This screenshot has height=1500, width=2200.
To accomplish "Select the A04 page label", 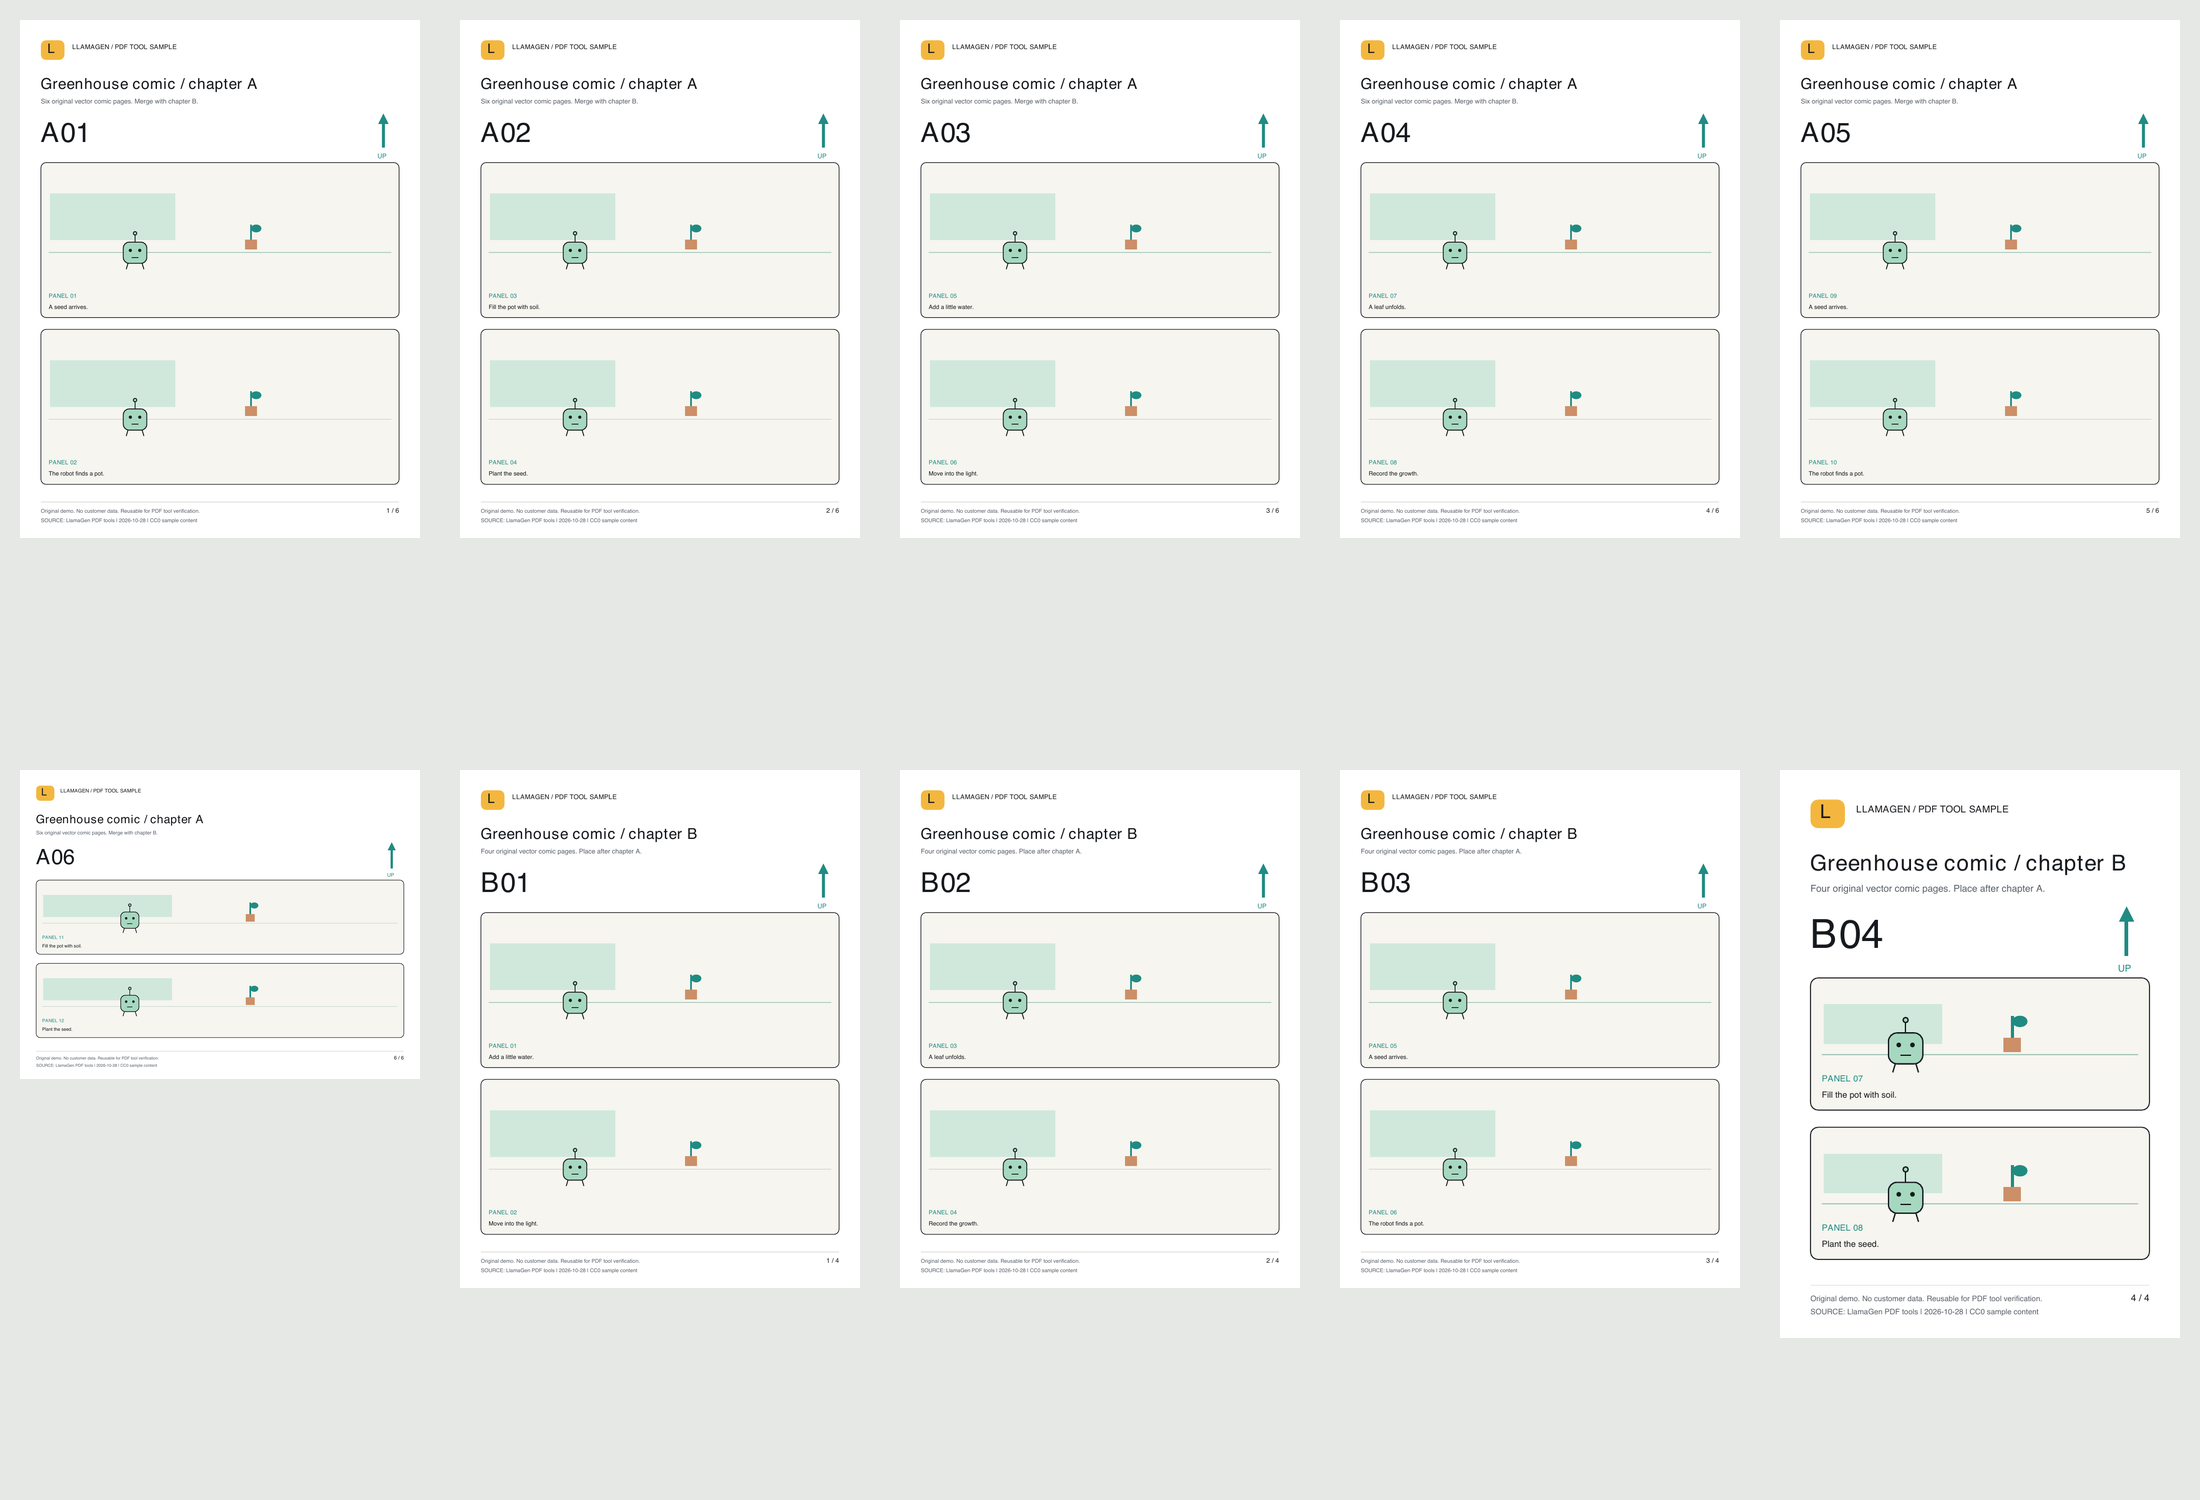I will pos(1386,133).
